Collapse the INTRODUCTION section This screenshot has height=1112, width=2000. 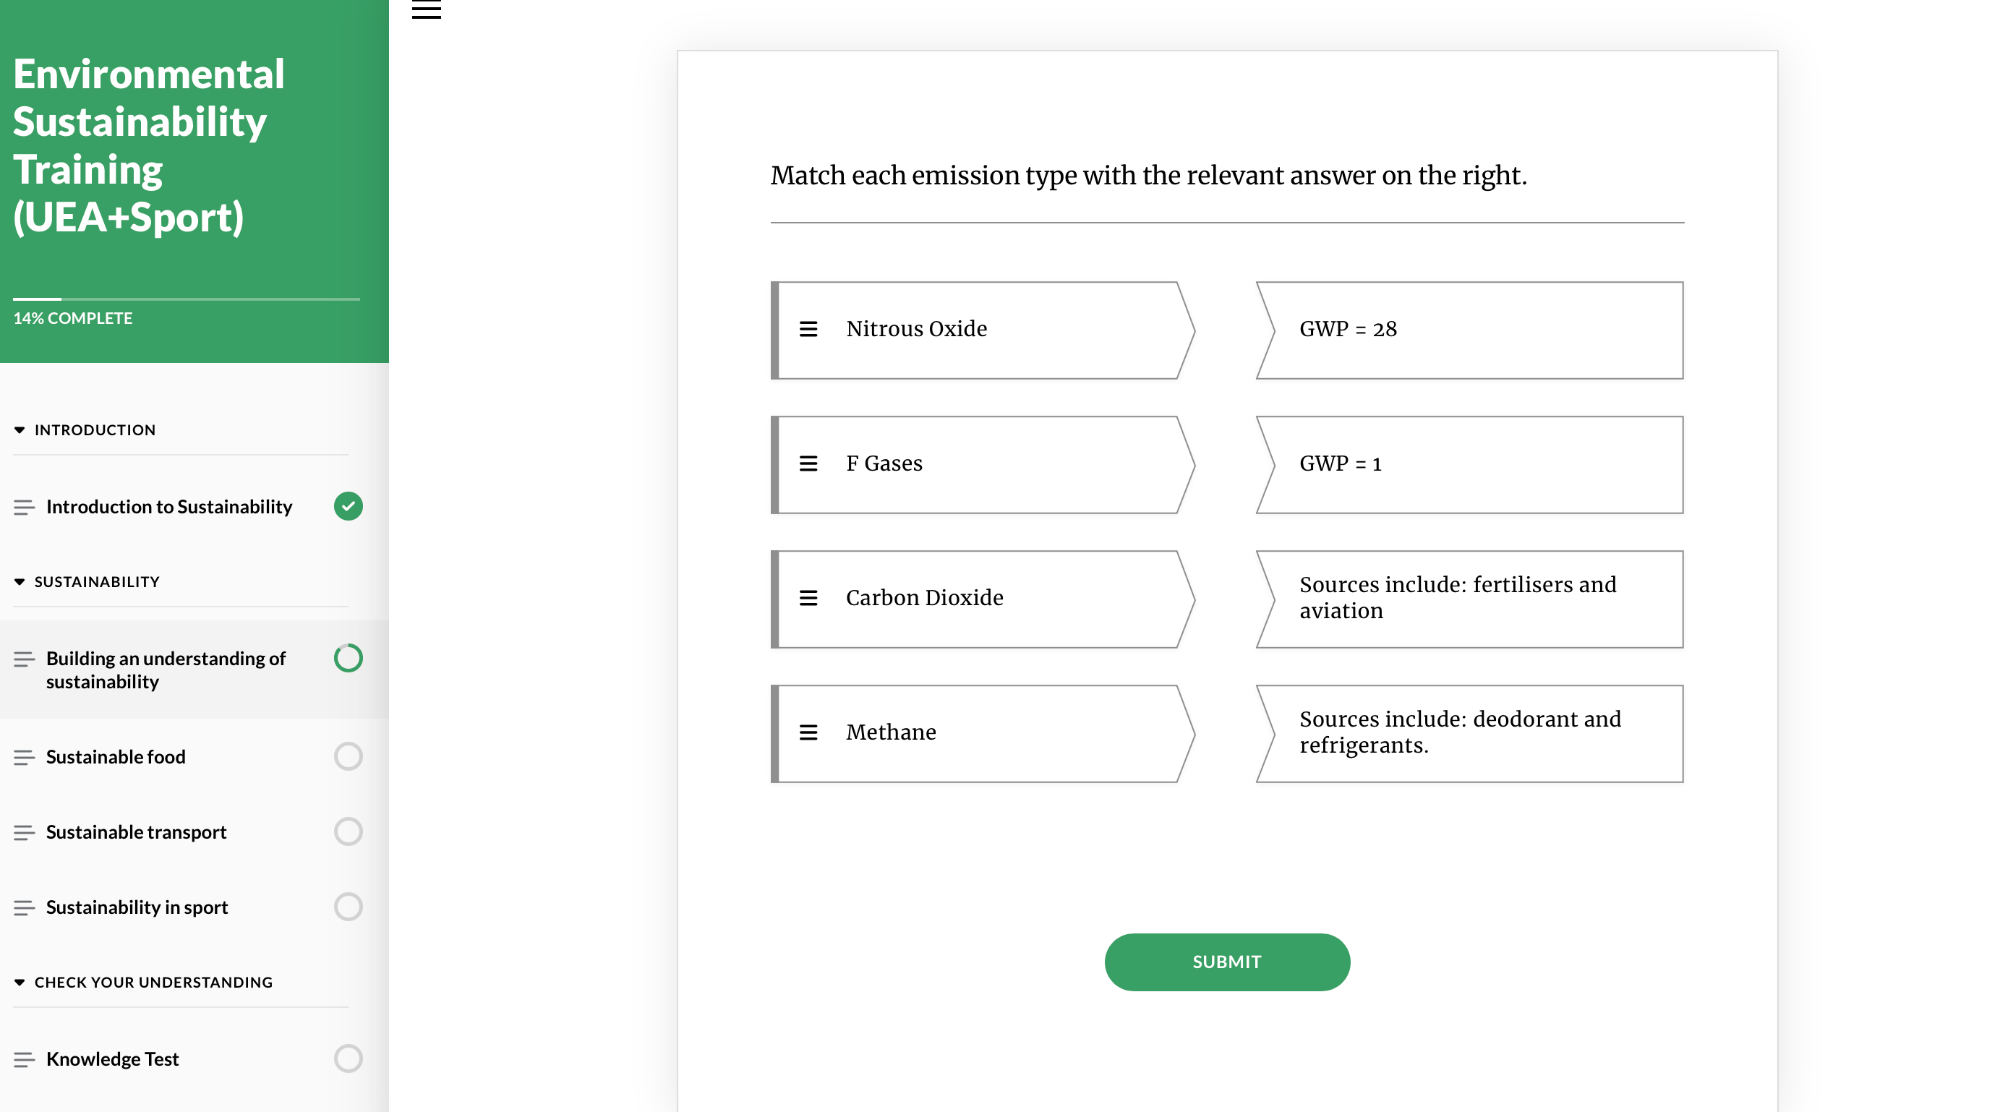(85, 430)
